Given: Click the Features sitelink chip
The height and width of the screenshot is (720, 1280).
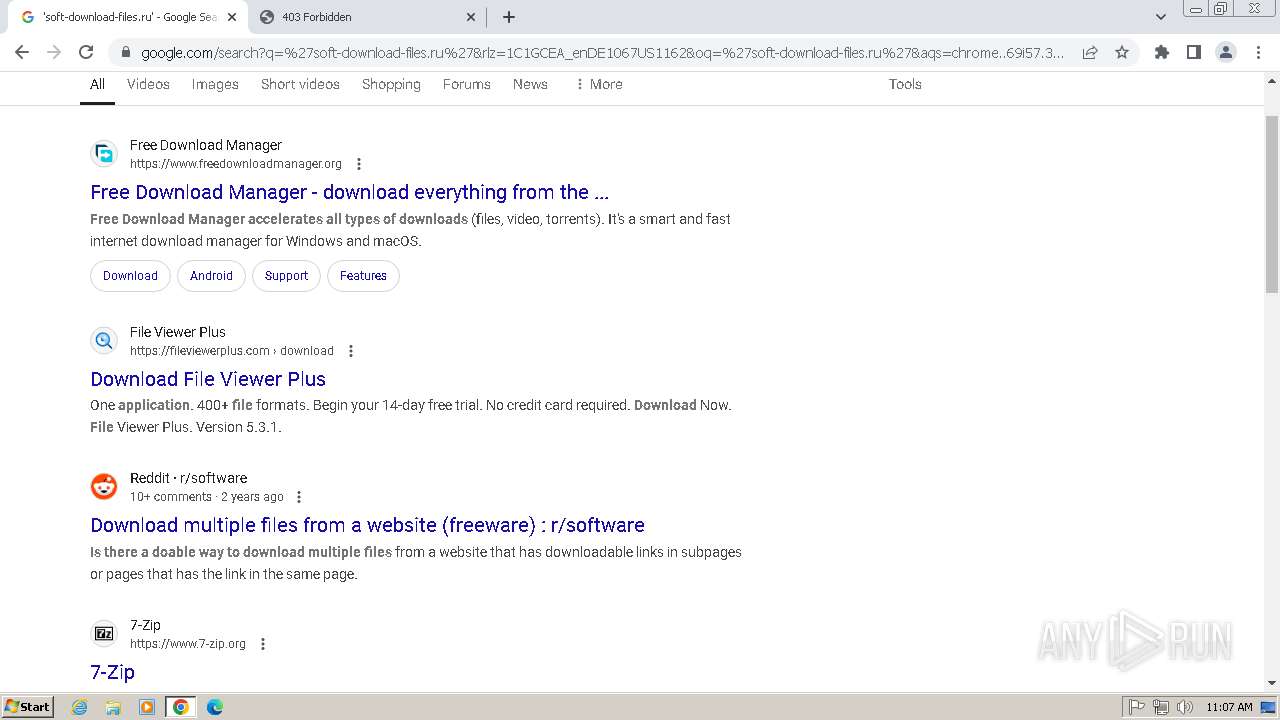Looking at the screenshot, I should pyautogui.click(x=363, y=276).
